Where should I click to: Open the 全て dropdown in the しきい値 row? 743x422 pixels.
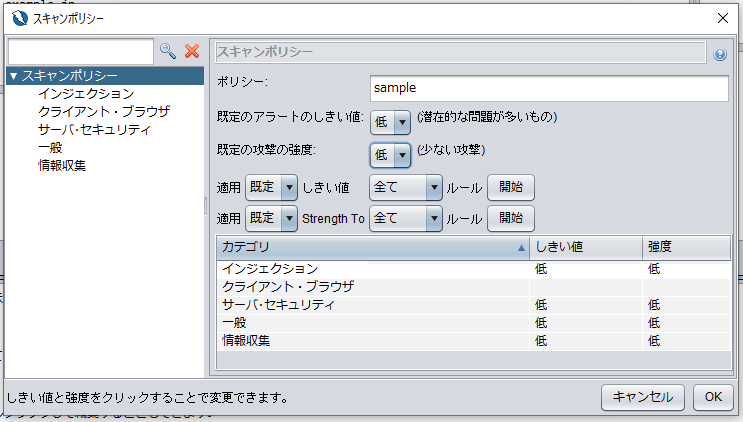[x=406, y=188]
